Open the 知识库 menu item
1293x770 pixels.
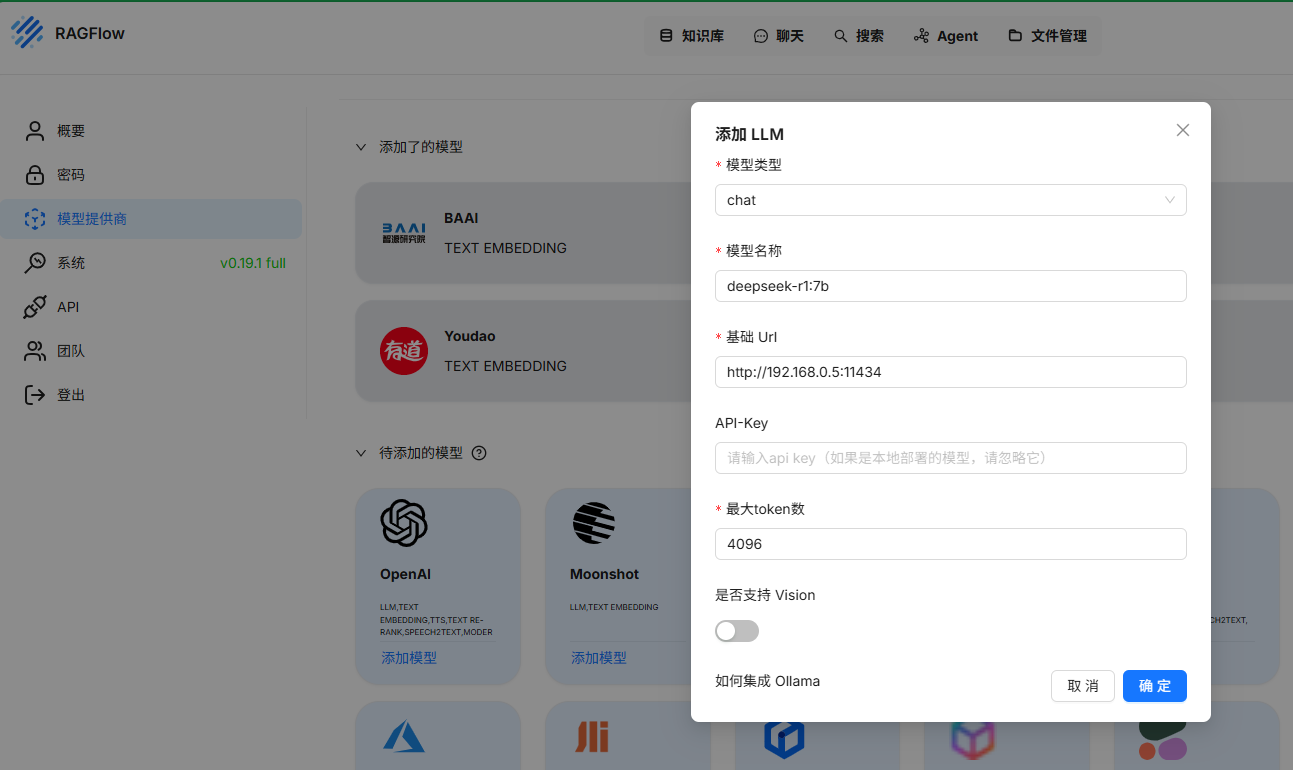coord(690,35)
